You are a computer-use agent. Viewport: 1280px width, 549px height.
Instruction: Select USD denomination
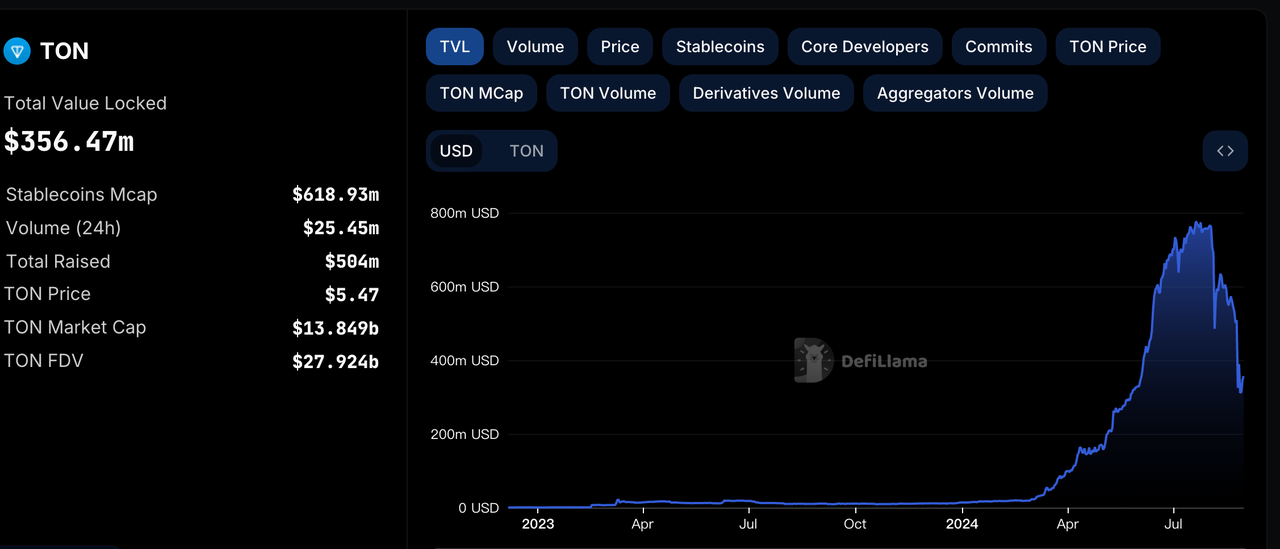click(x=456, y=151)
